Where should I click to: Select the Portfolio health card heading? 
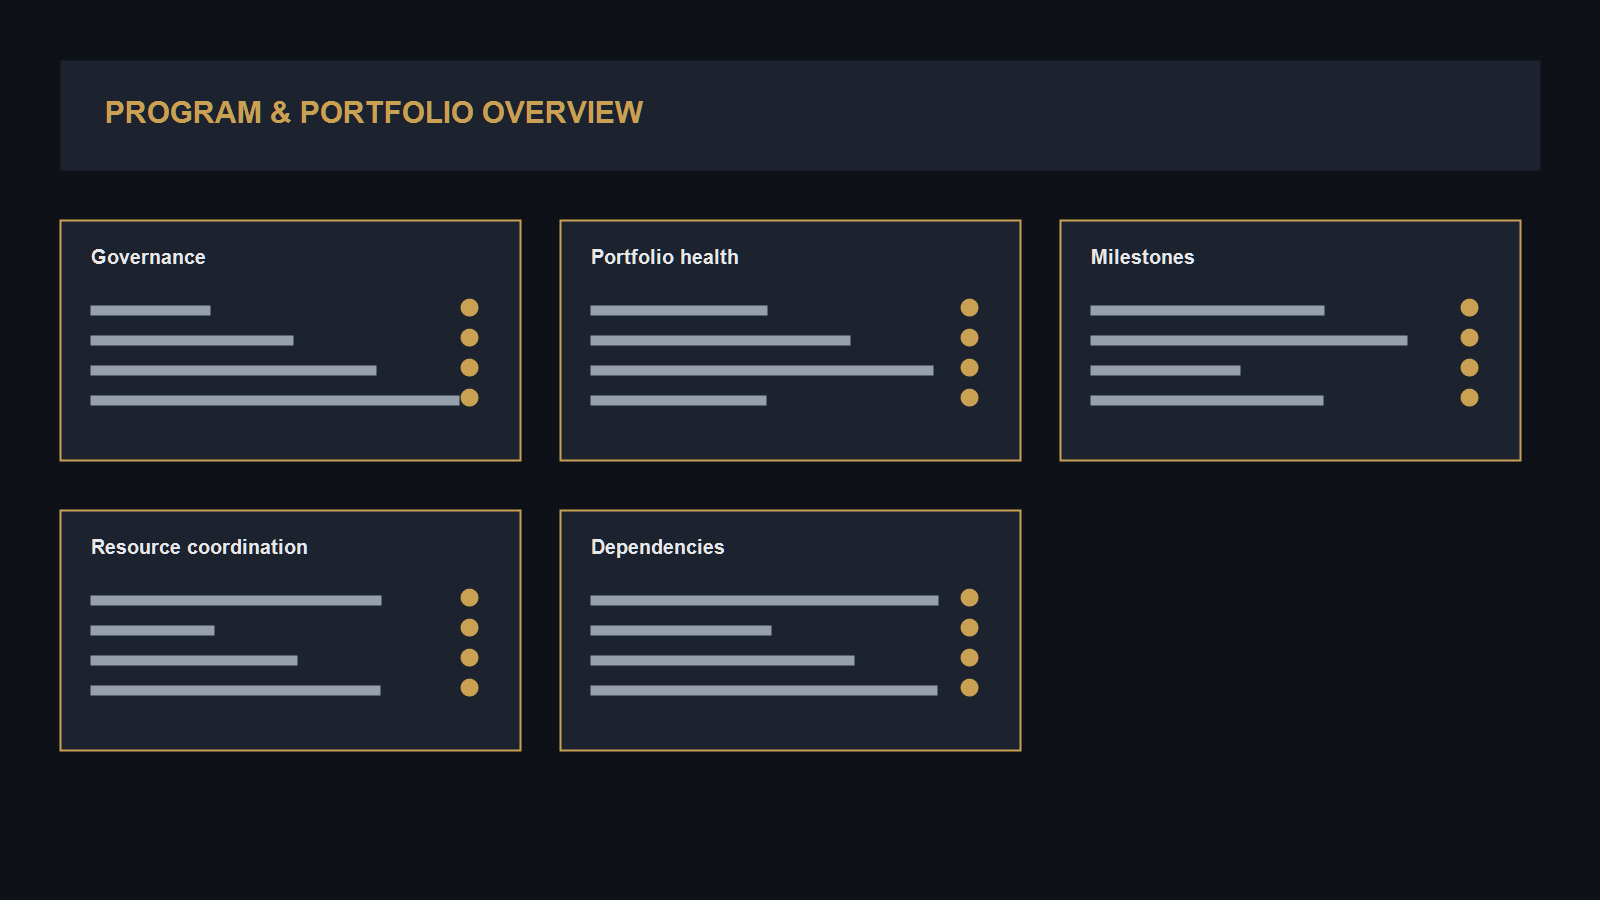point(665,257)
